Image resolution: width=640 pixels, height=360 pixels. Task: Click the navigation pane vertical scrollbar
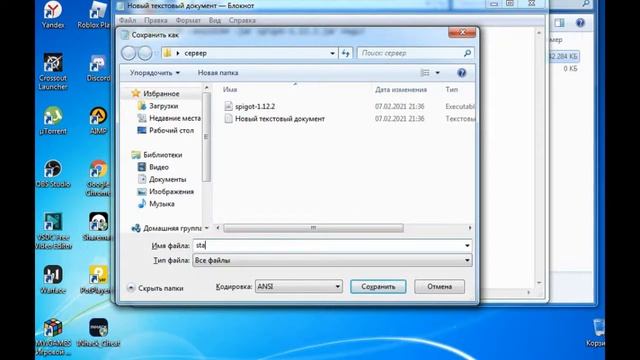(x=206, y=137)
